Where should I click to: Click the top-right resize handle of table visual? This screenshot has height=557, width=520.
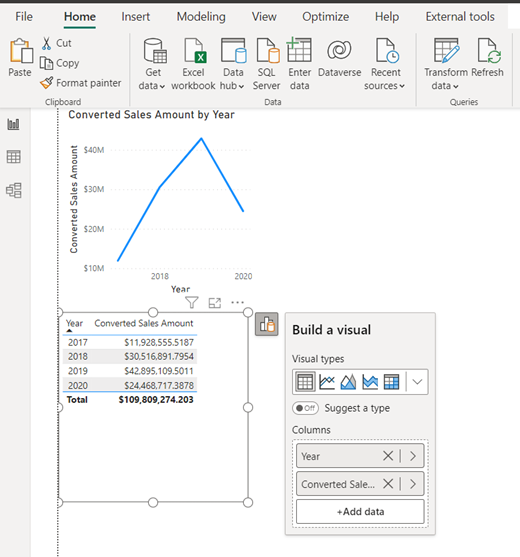tap(248, 312)
